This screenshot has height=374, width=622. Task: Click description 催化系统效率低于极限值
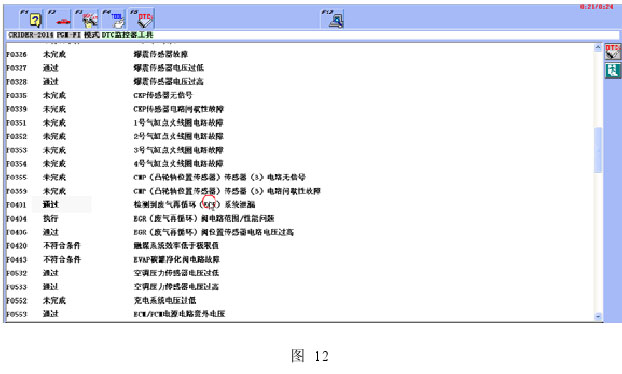click(x=176, y=246)
